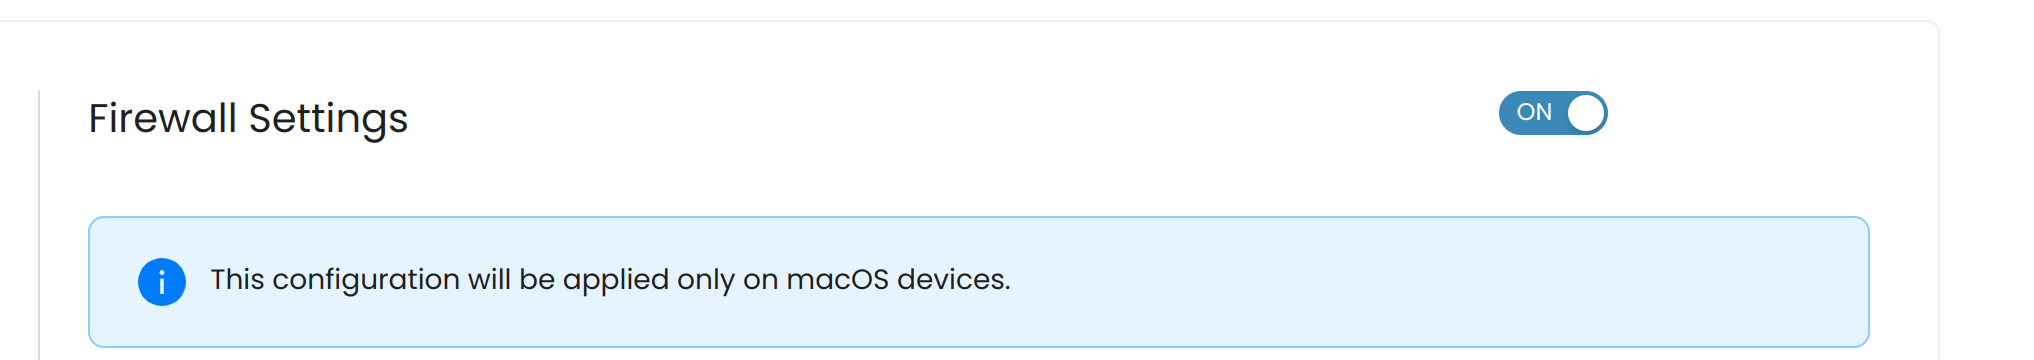Click the blue info icon in banner
This screenshot has width=2034, height=360.
coord(162,282)
